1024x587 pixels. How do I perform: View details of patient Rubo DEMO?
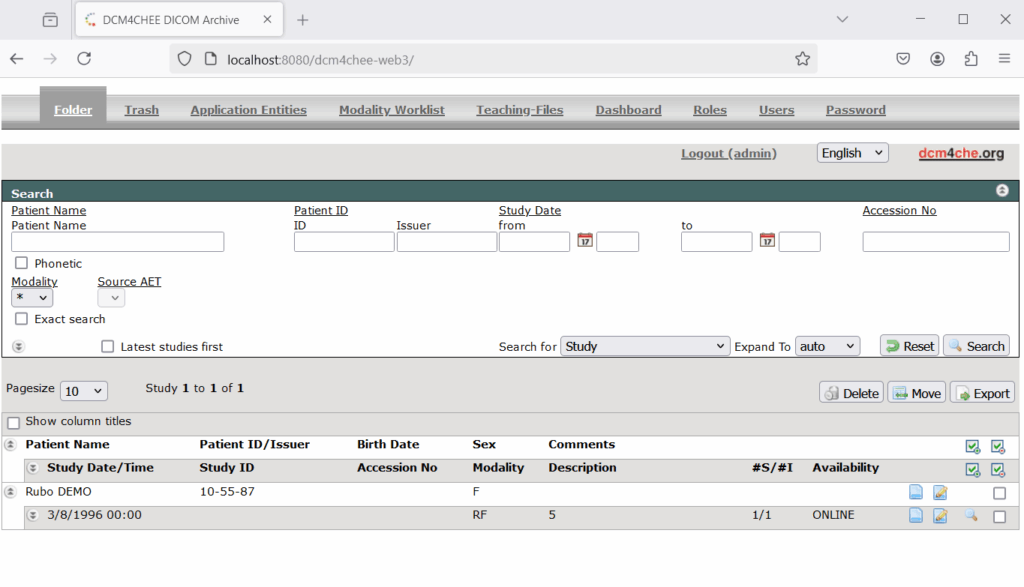[x=916, y=492]
